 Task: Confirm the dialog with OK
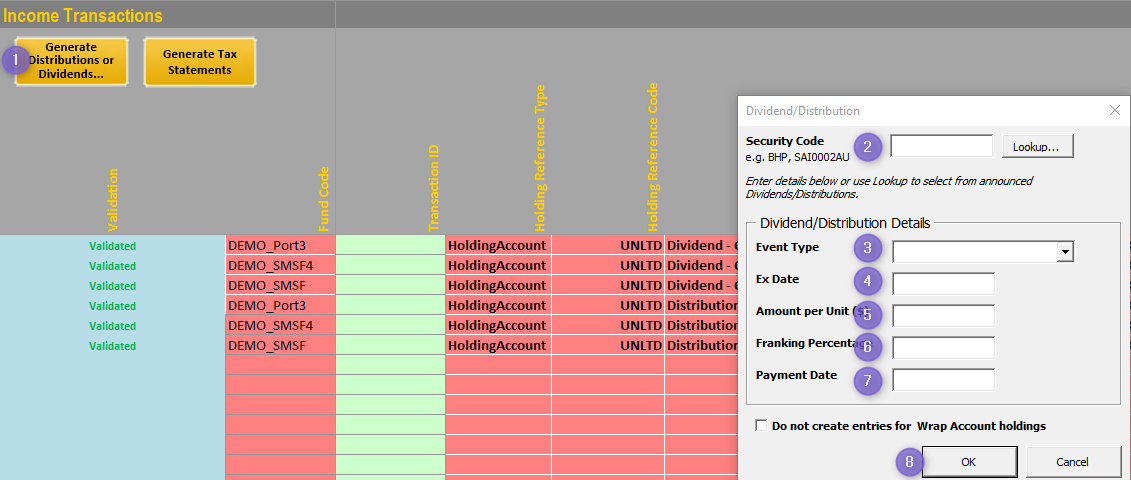pyautogui.click(x=969, y=462)
